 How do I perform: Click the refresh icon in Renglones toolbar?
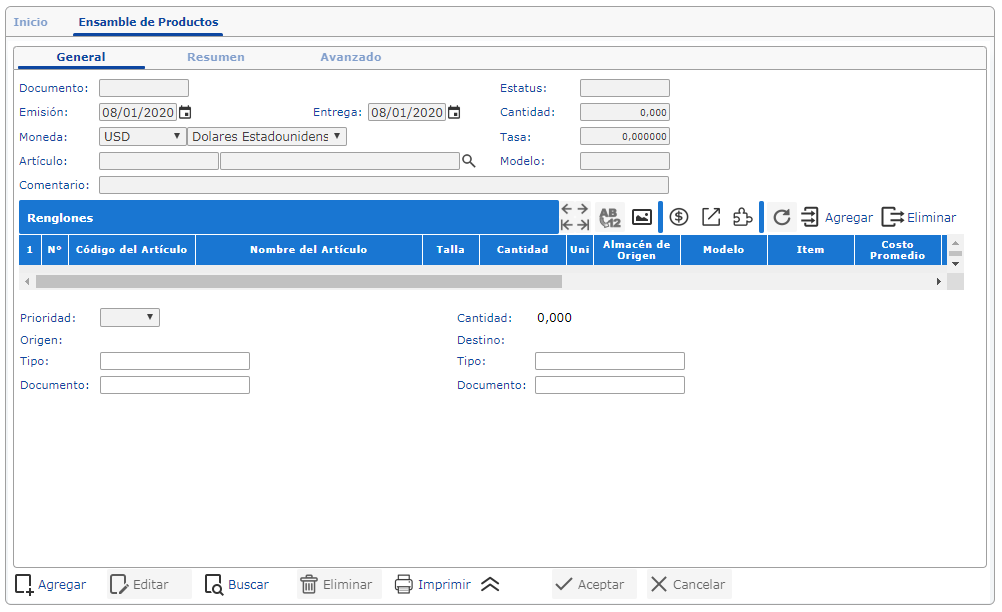coord(782,217)
